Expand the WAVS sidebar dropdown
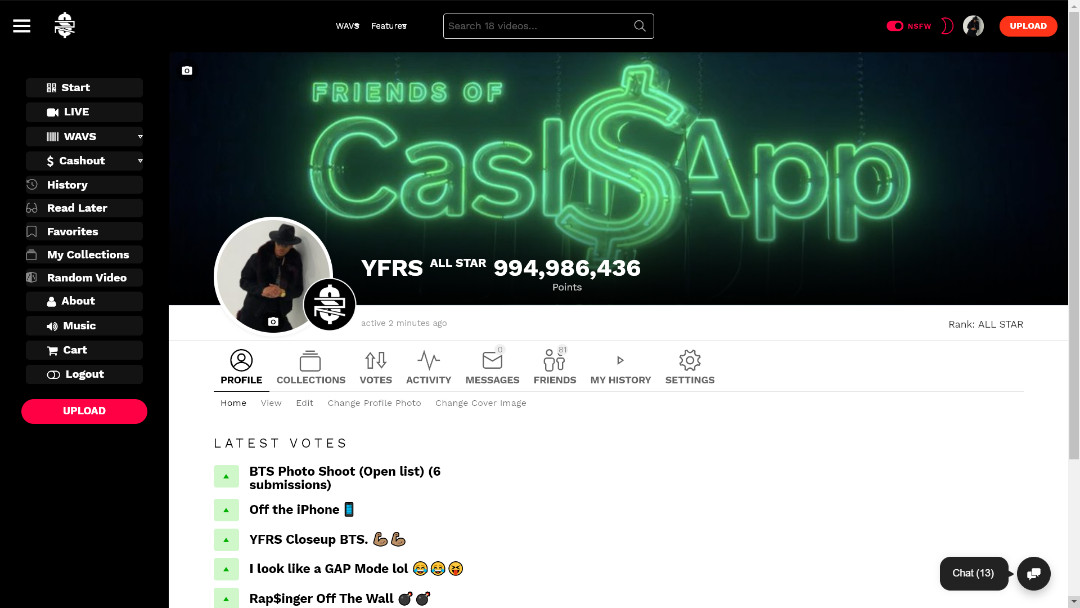The width and height of the screenshot is (1080, 608). 140,136
